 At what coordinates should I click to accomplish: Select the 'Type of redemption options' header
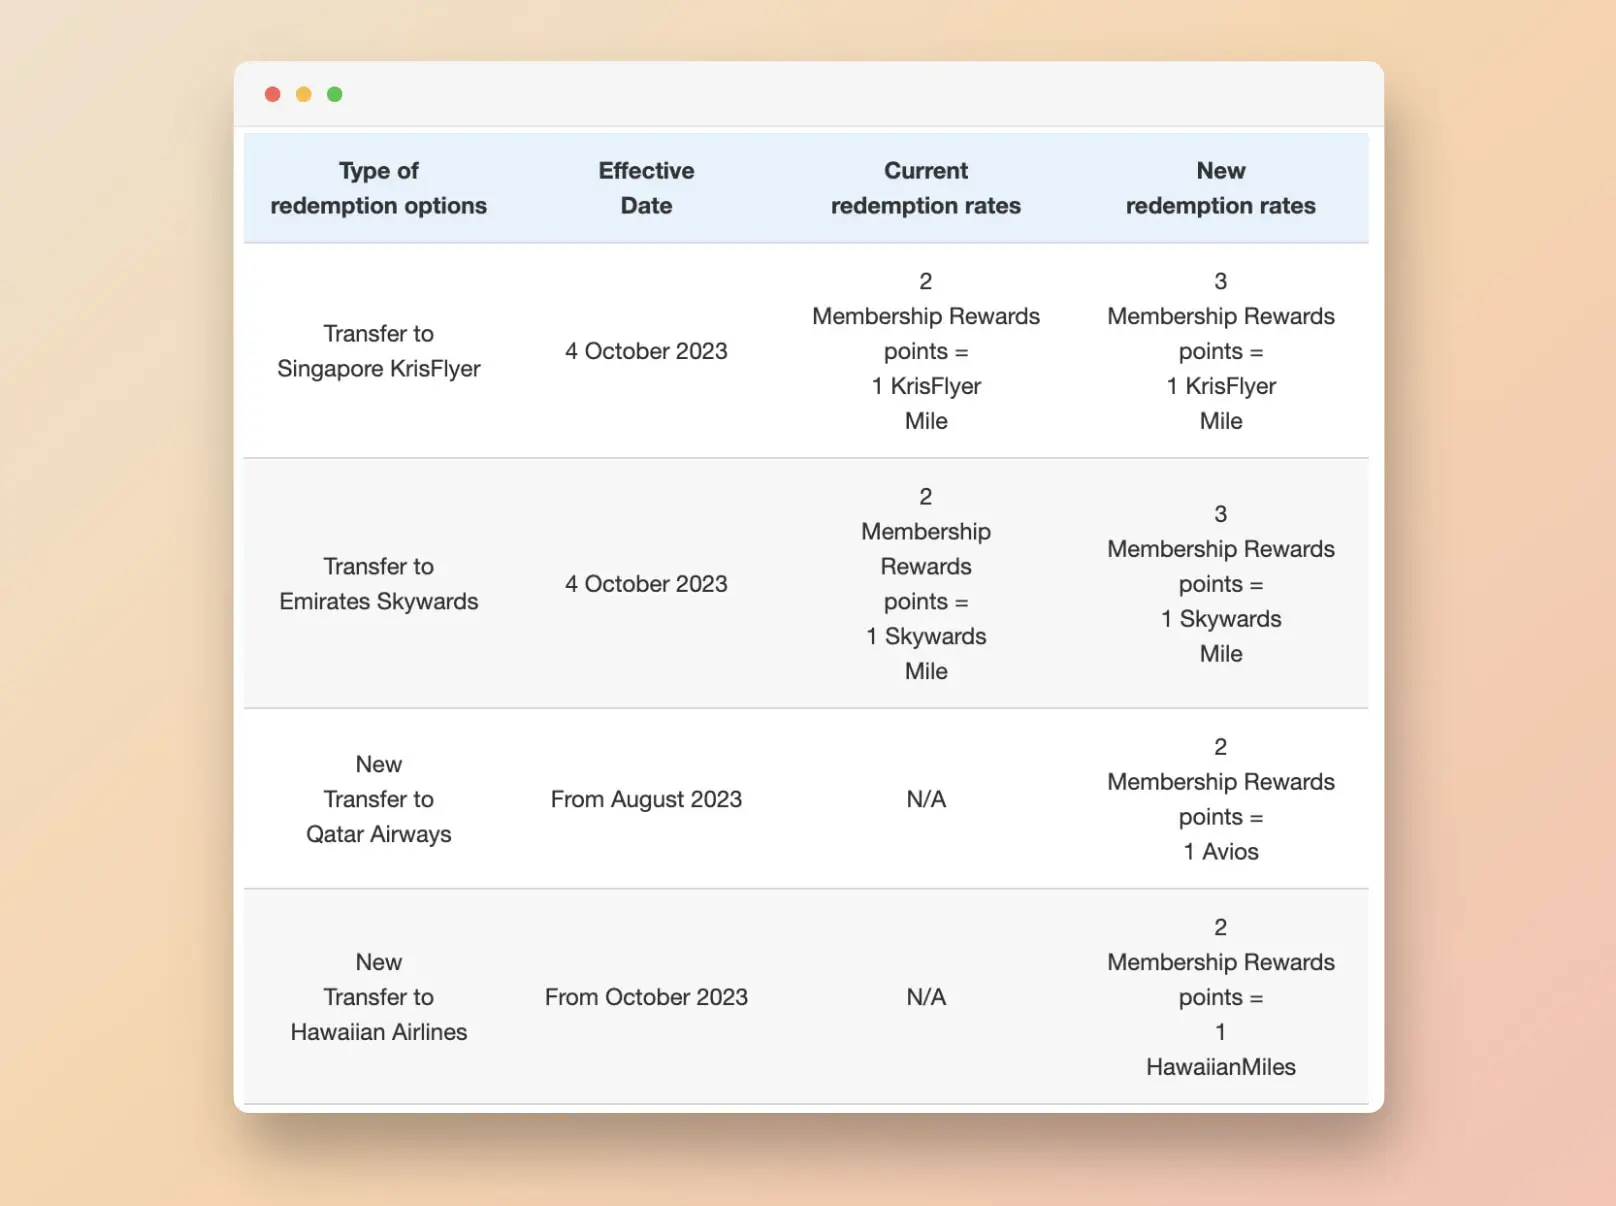(x=379, y=188)
